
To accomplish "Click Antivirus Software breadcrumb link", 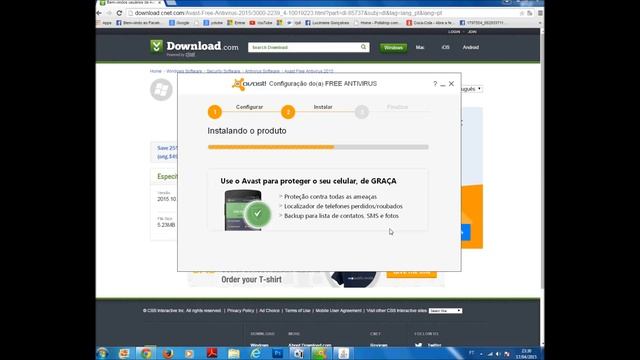I will point(262,71).
